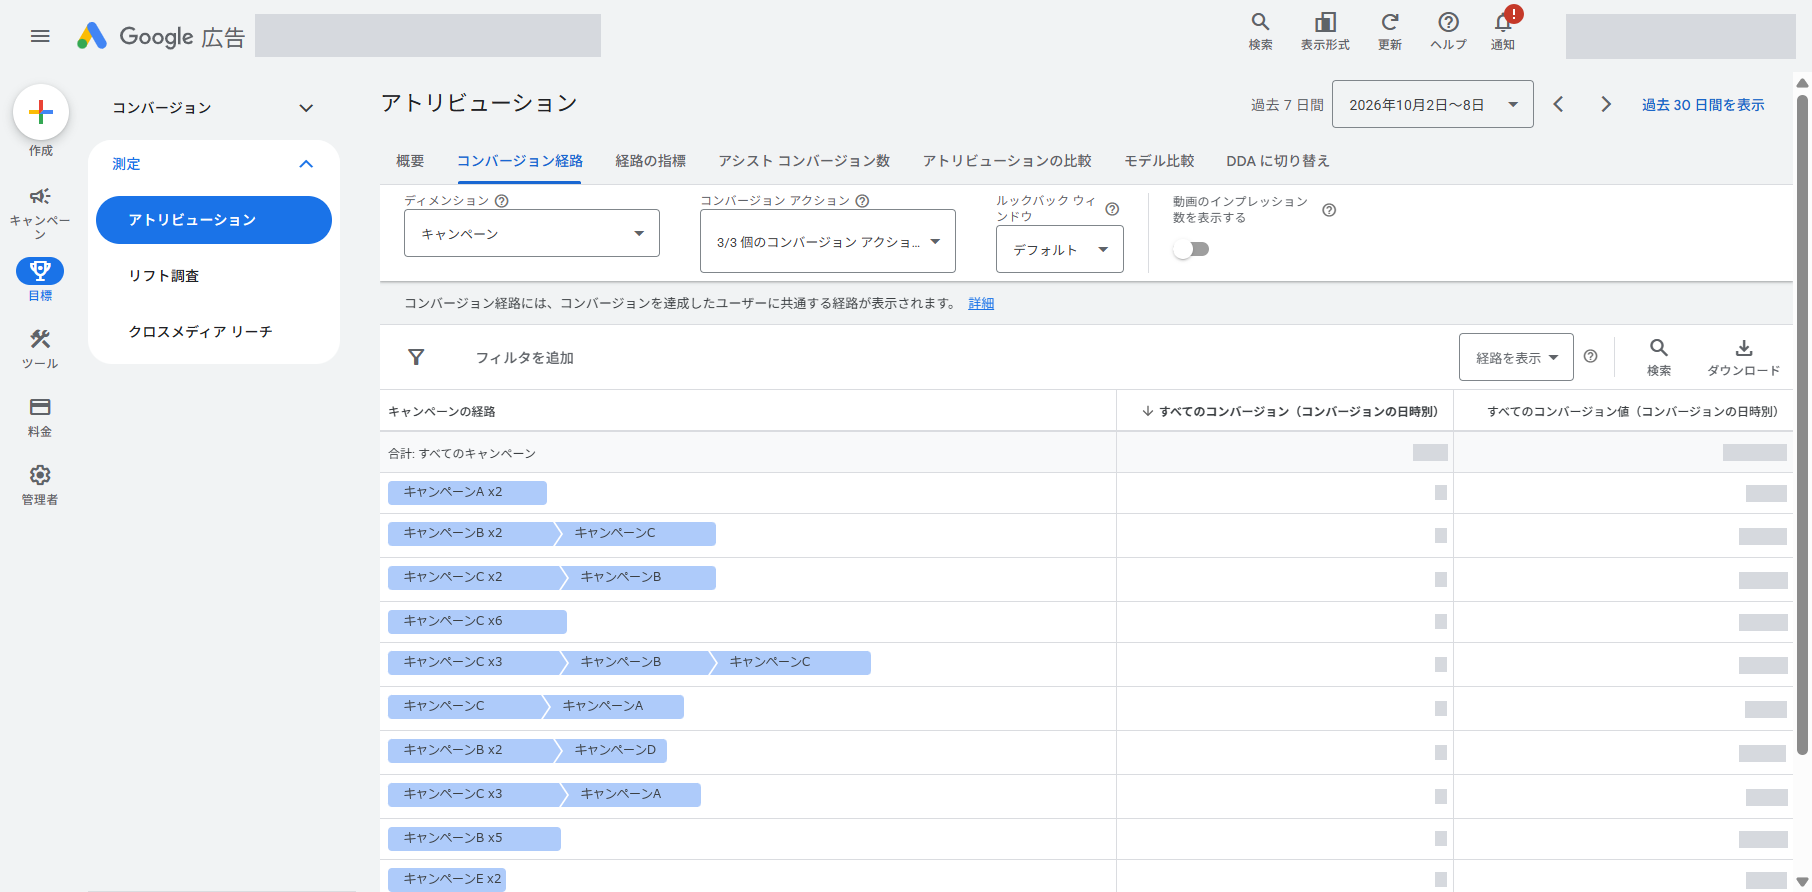Open ルックバック デフォルト dropdown
This screenshot has width=1812, height=892.
click(x=1060, y=249)
